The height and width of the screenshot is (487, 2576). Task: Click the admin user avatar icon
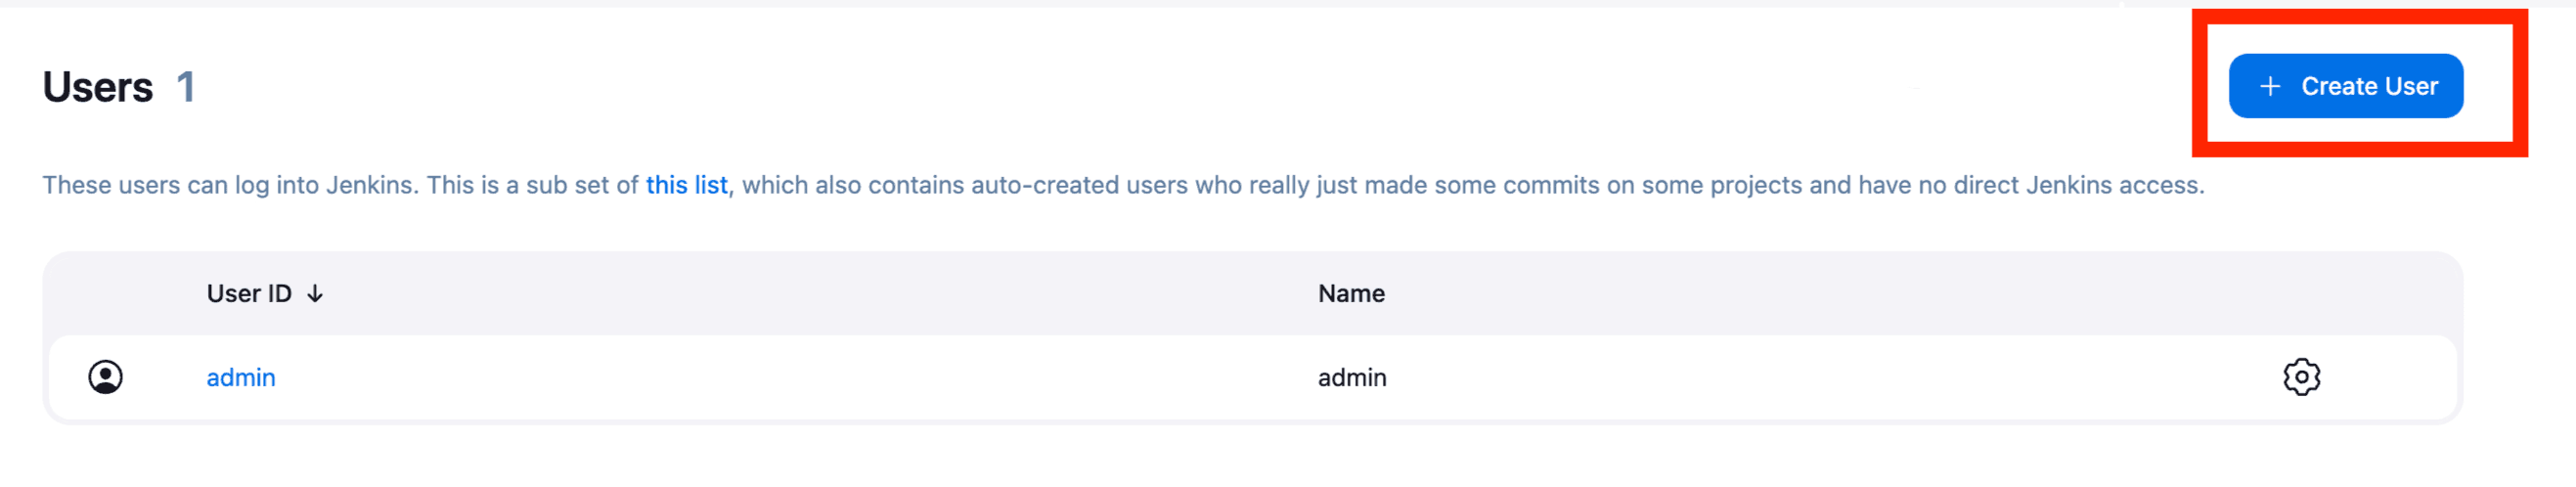point(105,377)
